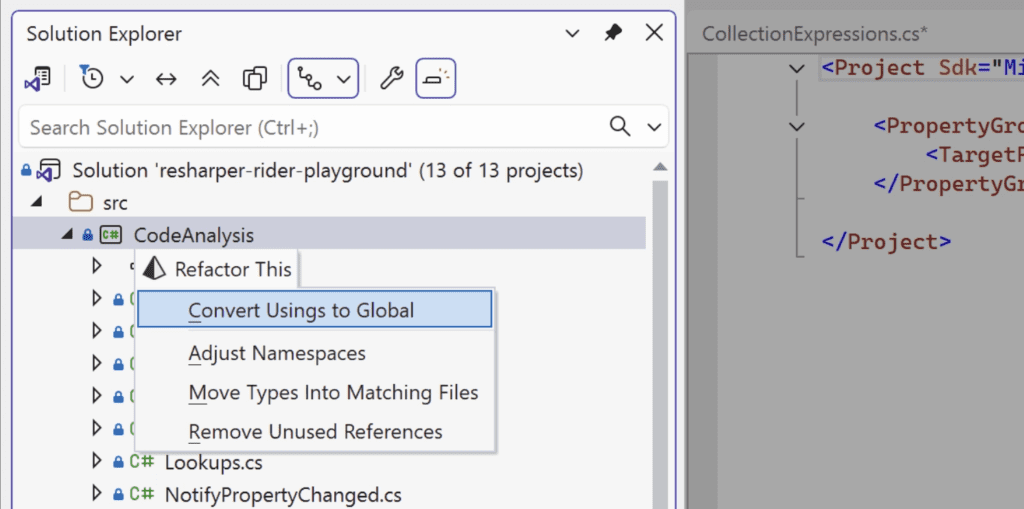Screen dimensions: 1024x509
Task: Choose Move Types Into Matching Files
Action: click(333, 393)
